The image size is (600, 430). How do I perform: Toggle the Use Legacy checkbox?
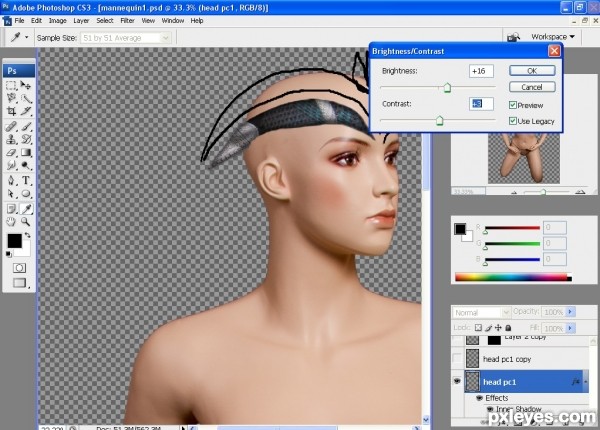pos(513,121)
